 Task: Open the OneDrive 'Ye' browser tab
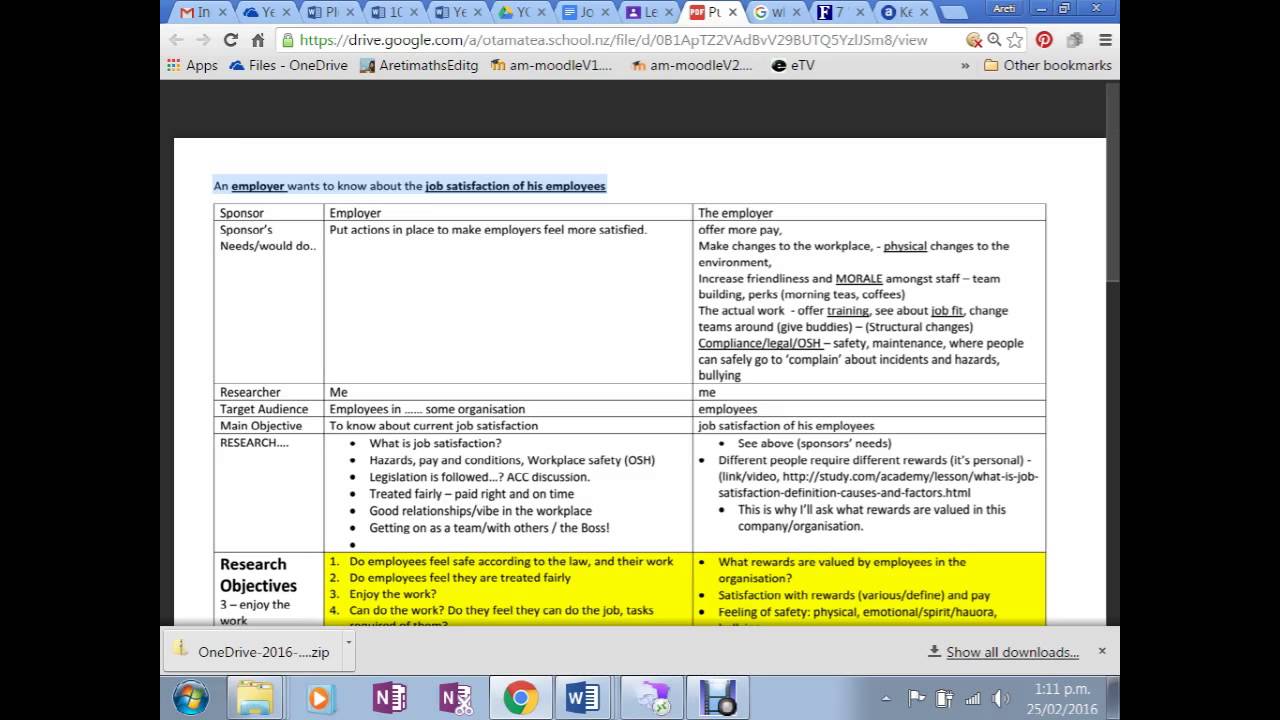(265, 13)
